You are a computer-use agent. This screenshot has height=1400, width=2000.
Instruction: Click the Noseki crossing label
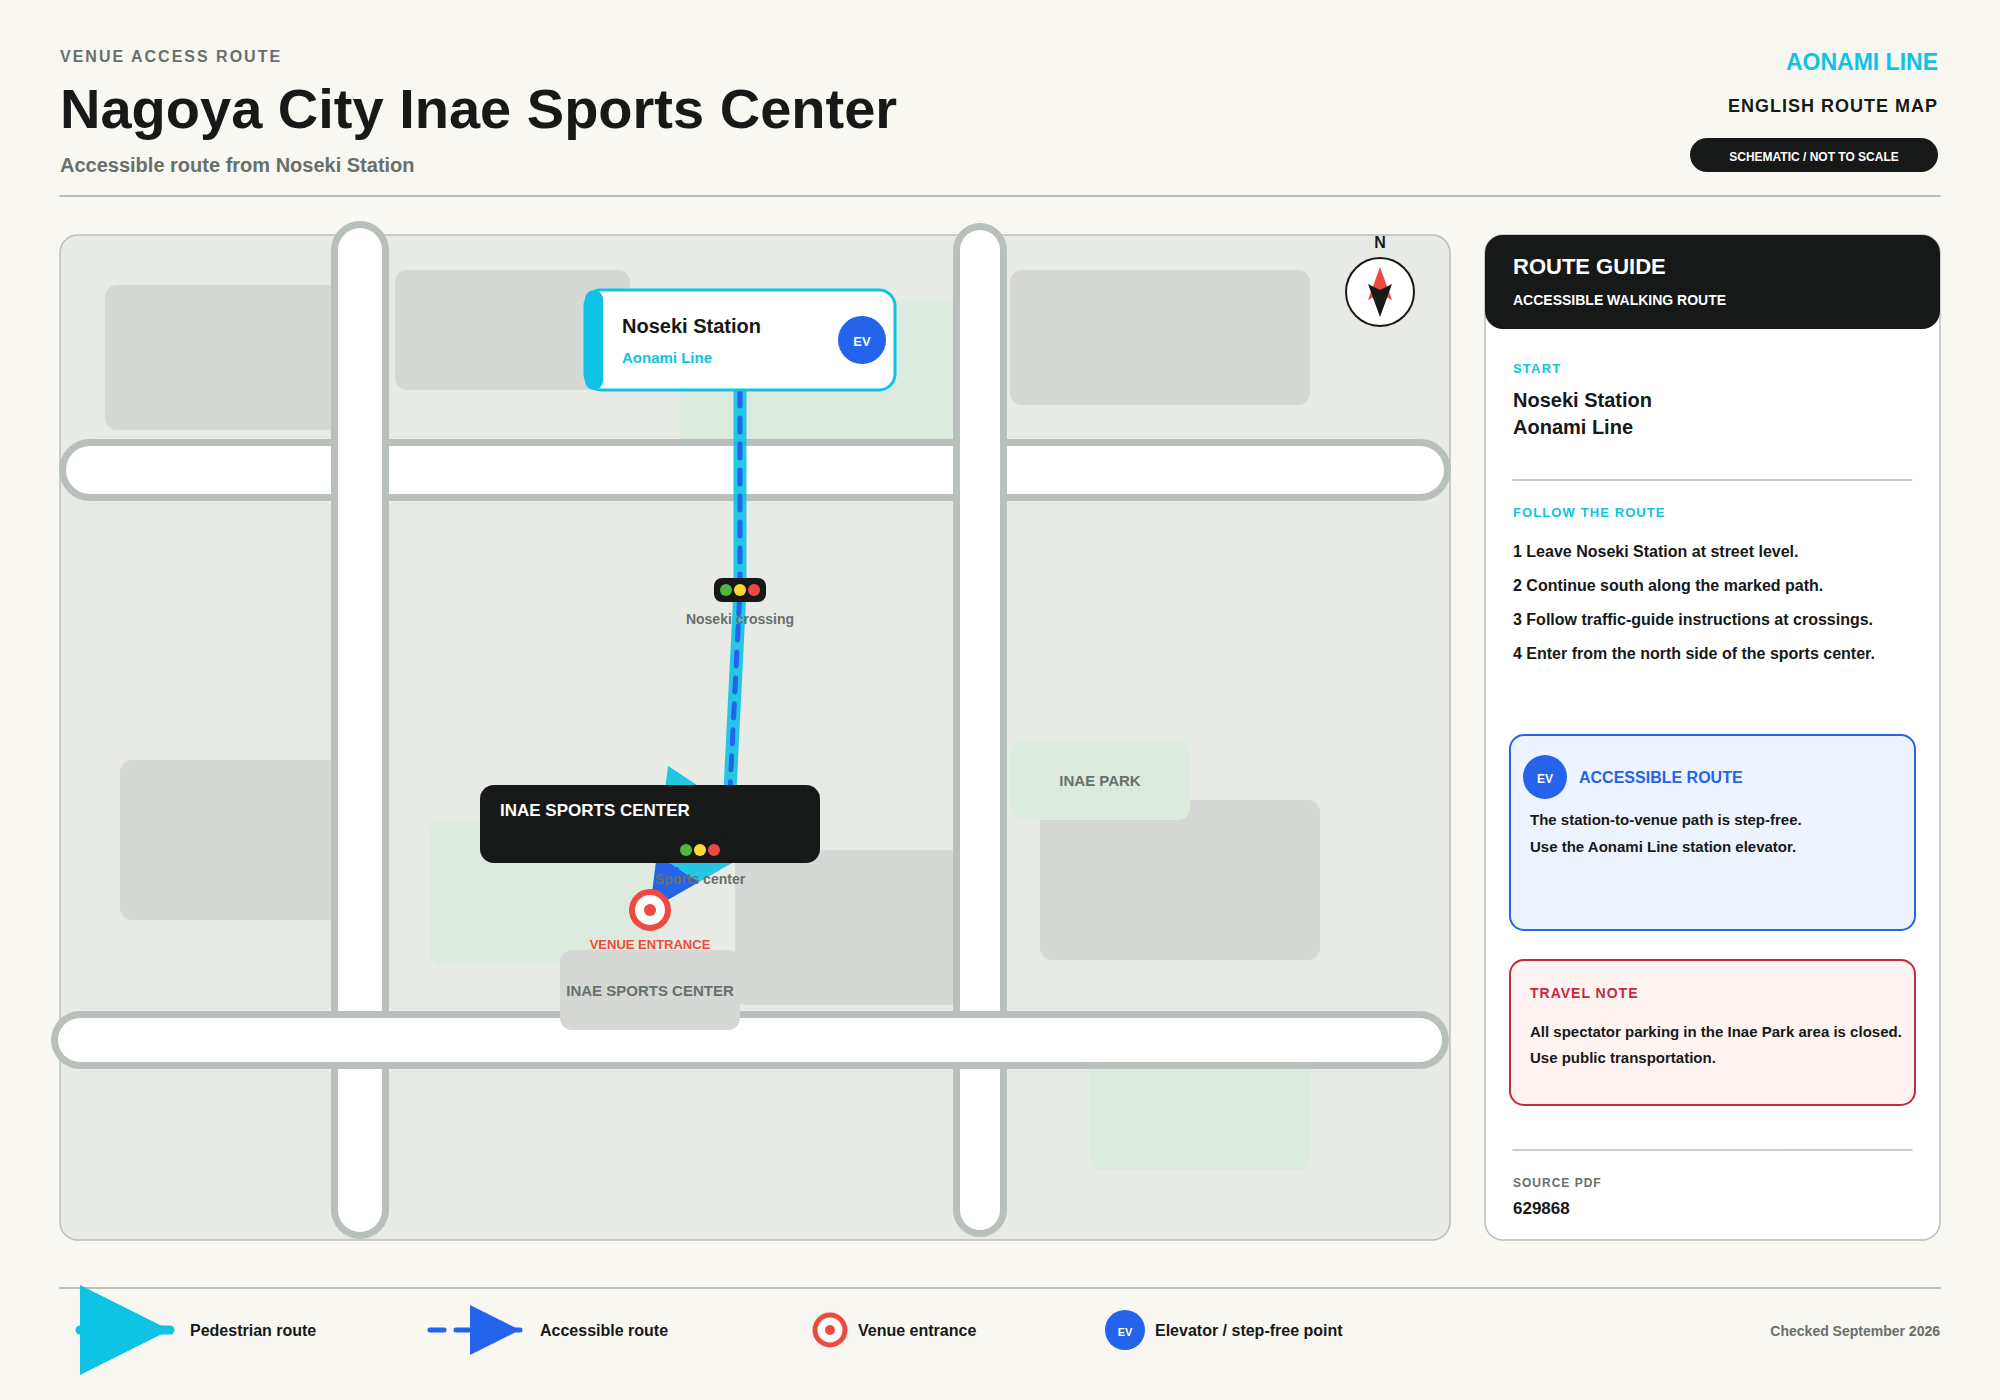click(x=740, y=619)
